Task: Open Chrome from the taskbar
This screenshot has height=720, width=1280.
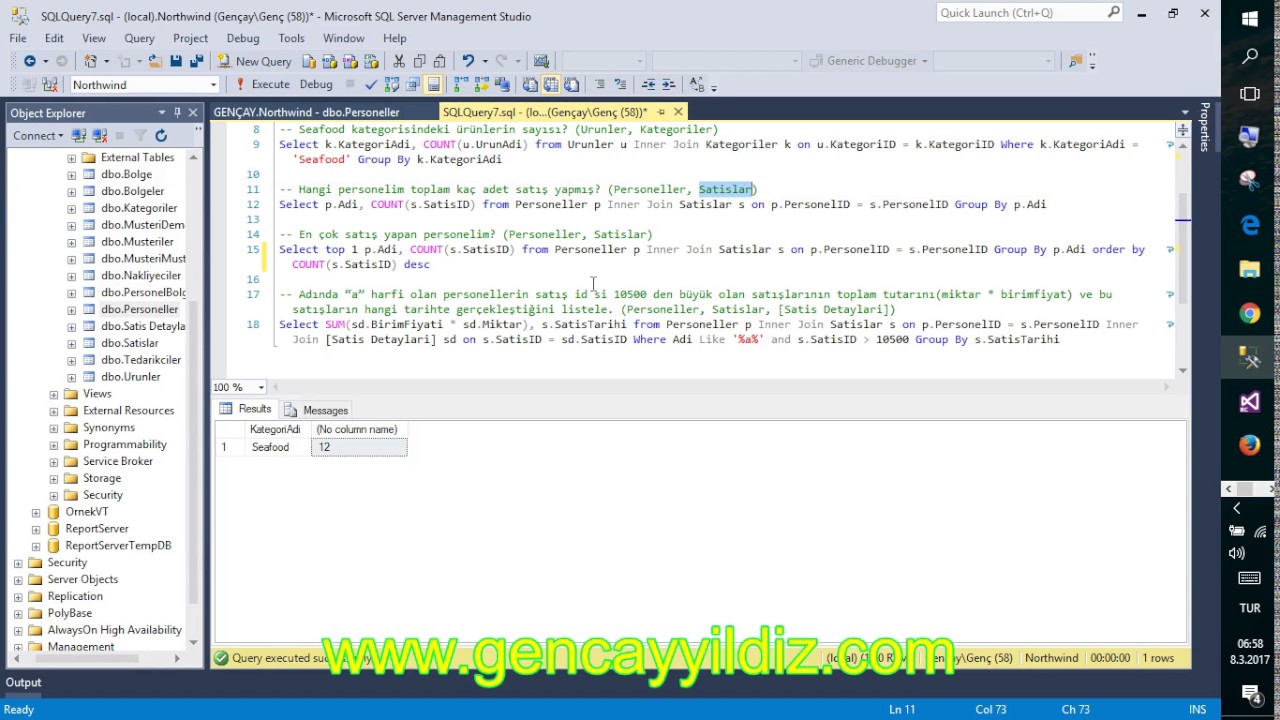Action: click(1250, 314)
